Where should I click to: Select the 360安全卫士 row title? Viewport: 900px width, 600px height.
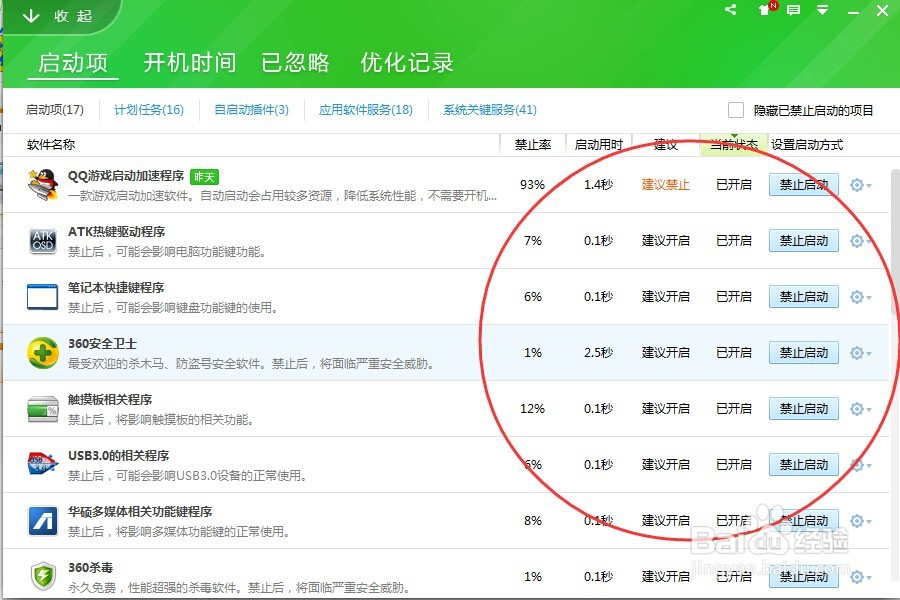(102, 343)
